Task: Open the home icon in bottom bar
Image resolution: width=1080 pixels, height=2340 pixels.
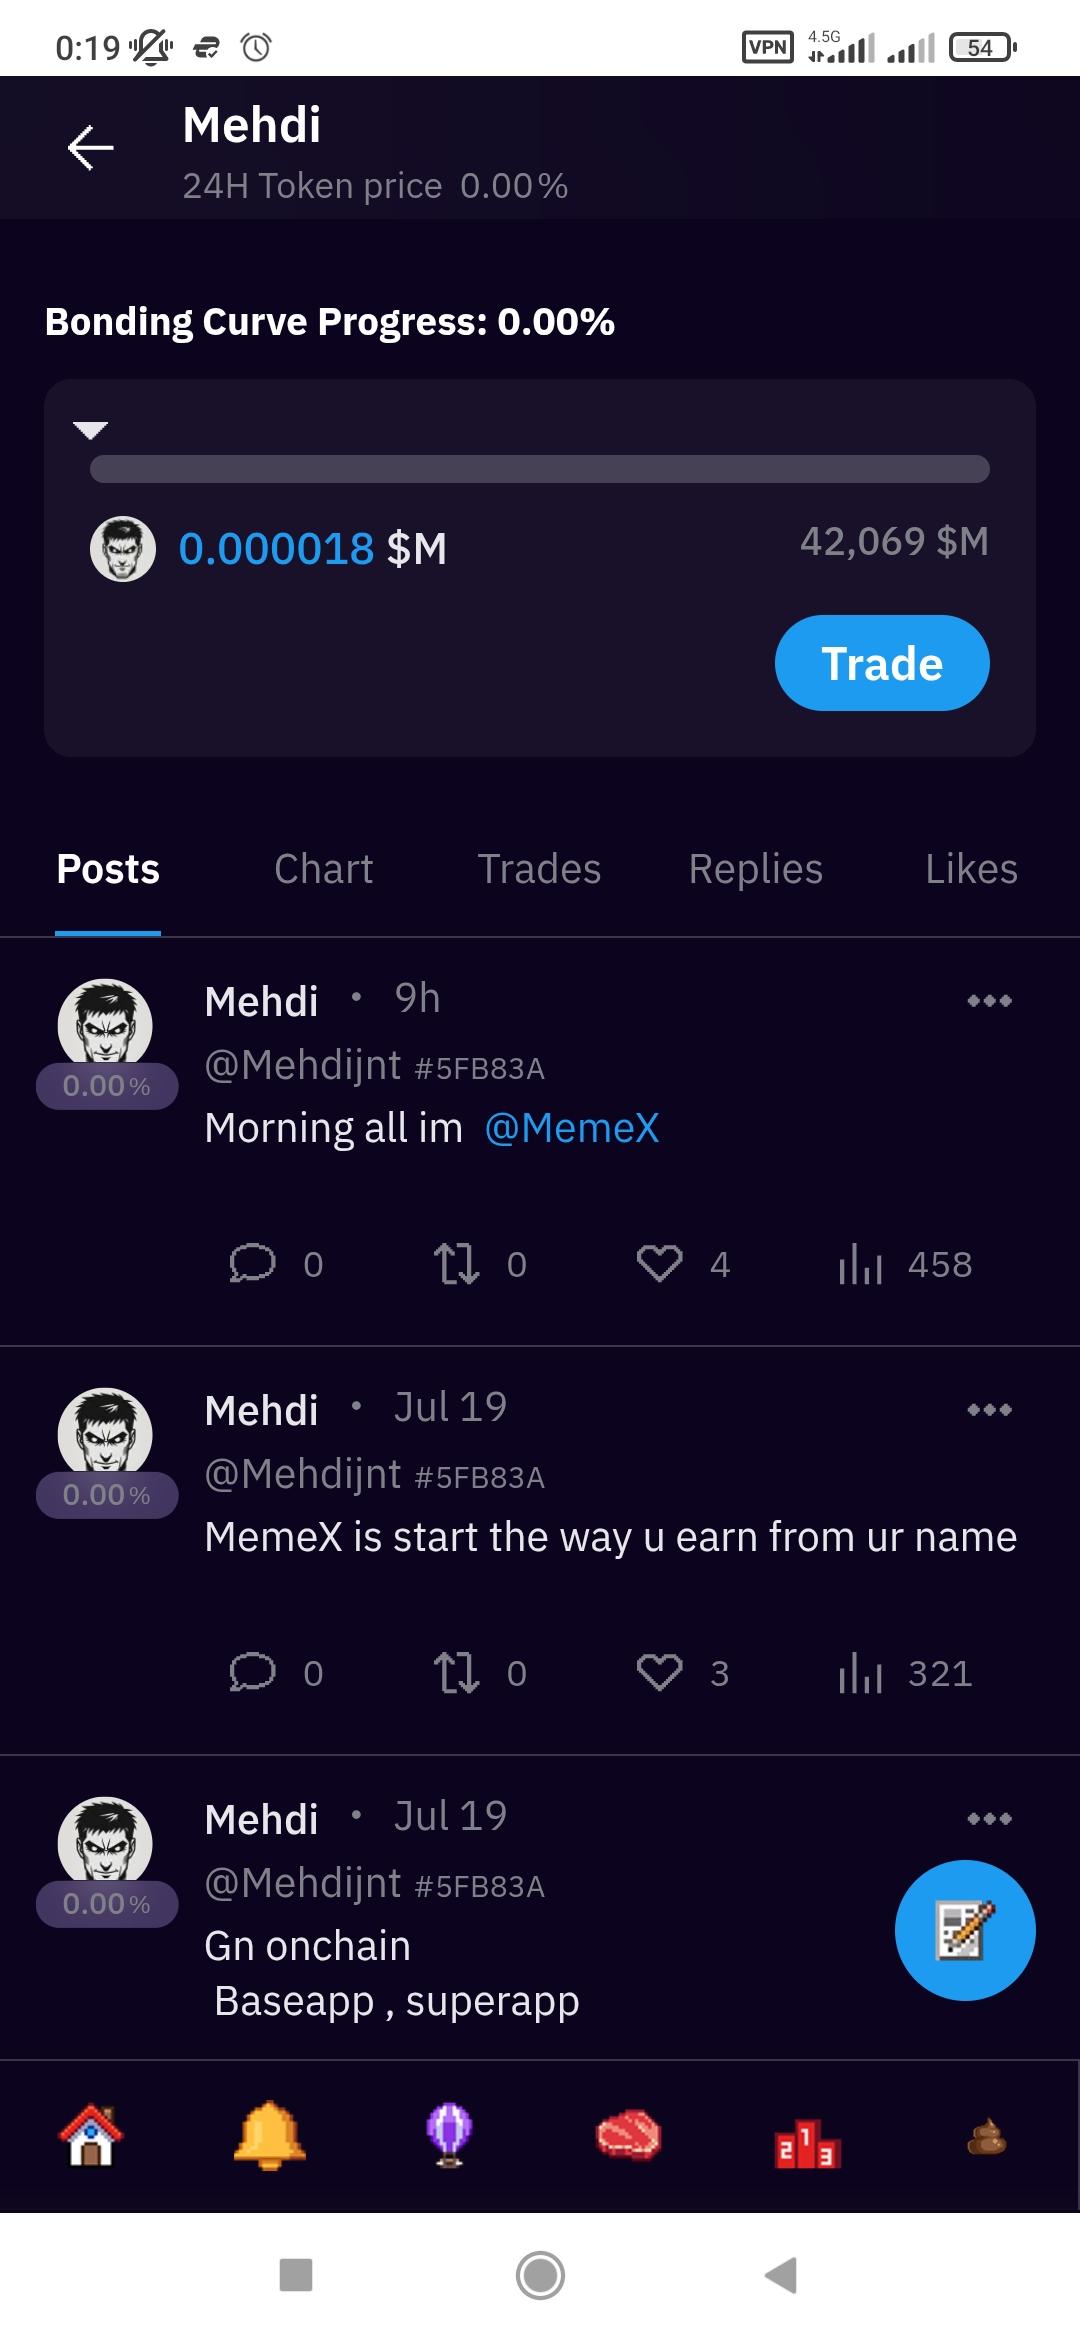Action: [91, 2135]
